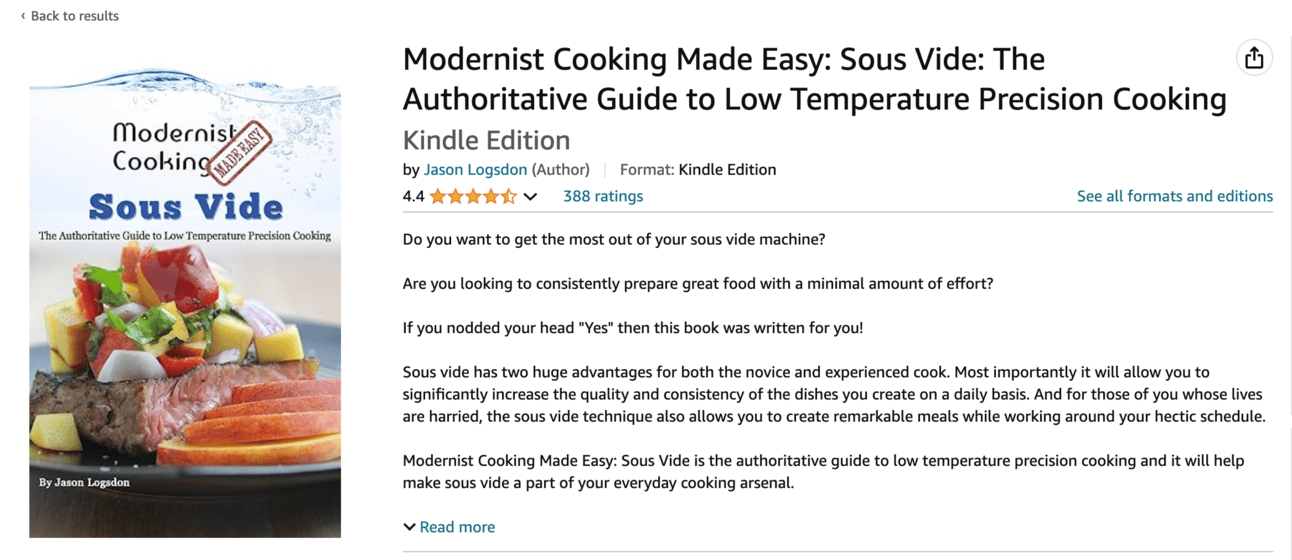Go Back to results
Image resolution: width=1292 pixels, height=560 pixels.
(75, 16)
